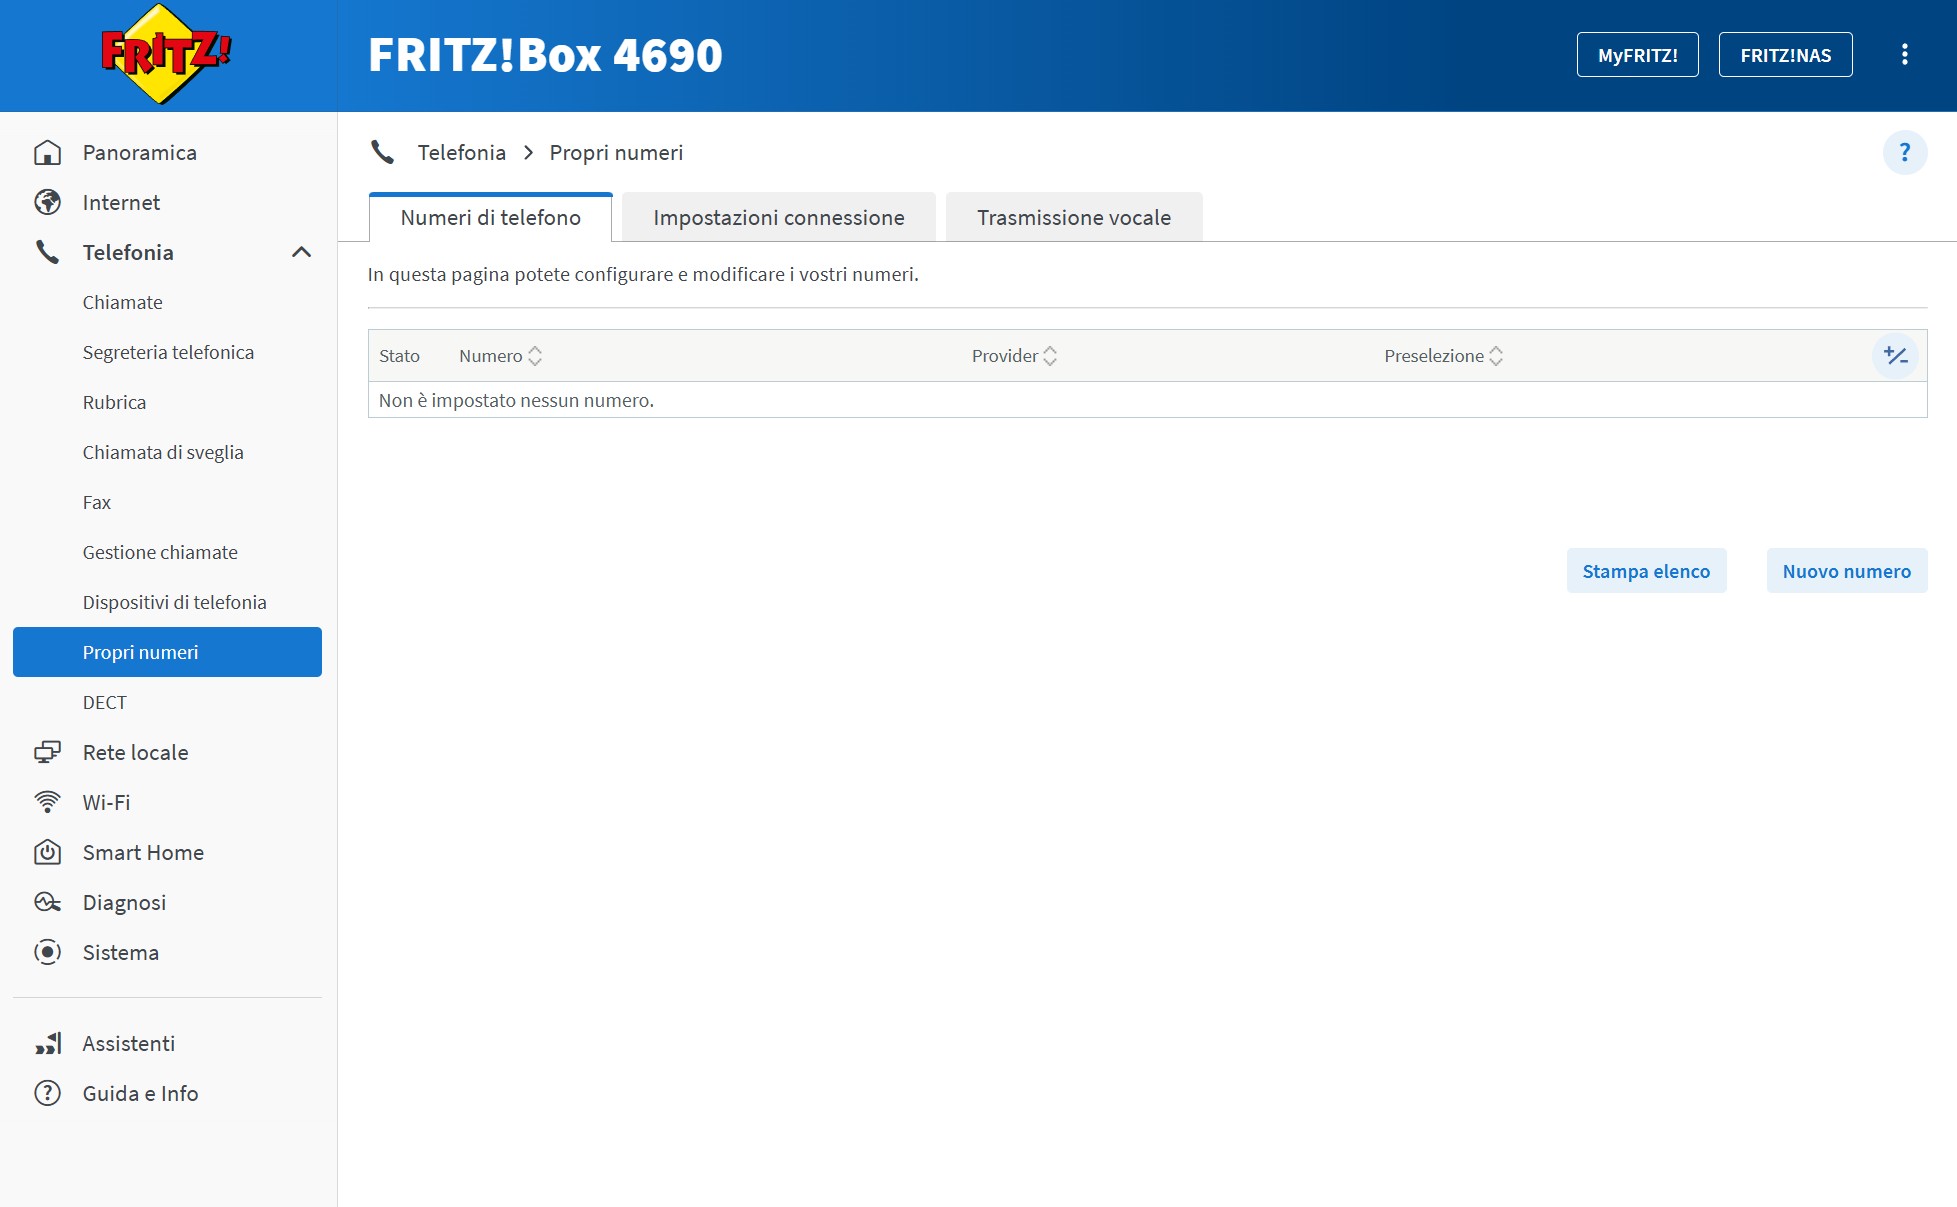Open the Rete locale section label
Image resolution: width=1957 pixels, height=1207 pixels.
[x=136, y=752]
